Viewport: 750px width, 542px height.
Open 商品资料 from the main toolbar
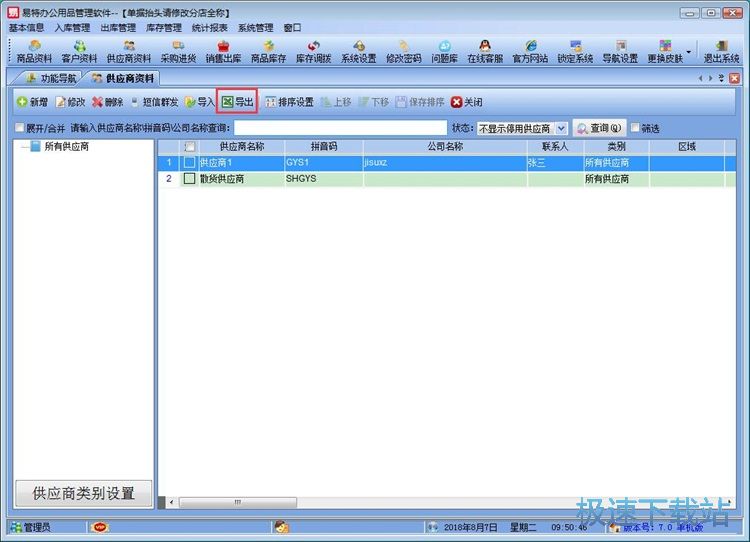click(x=34, y=52)
